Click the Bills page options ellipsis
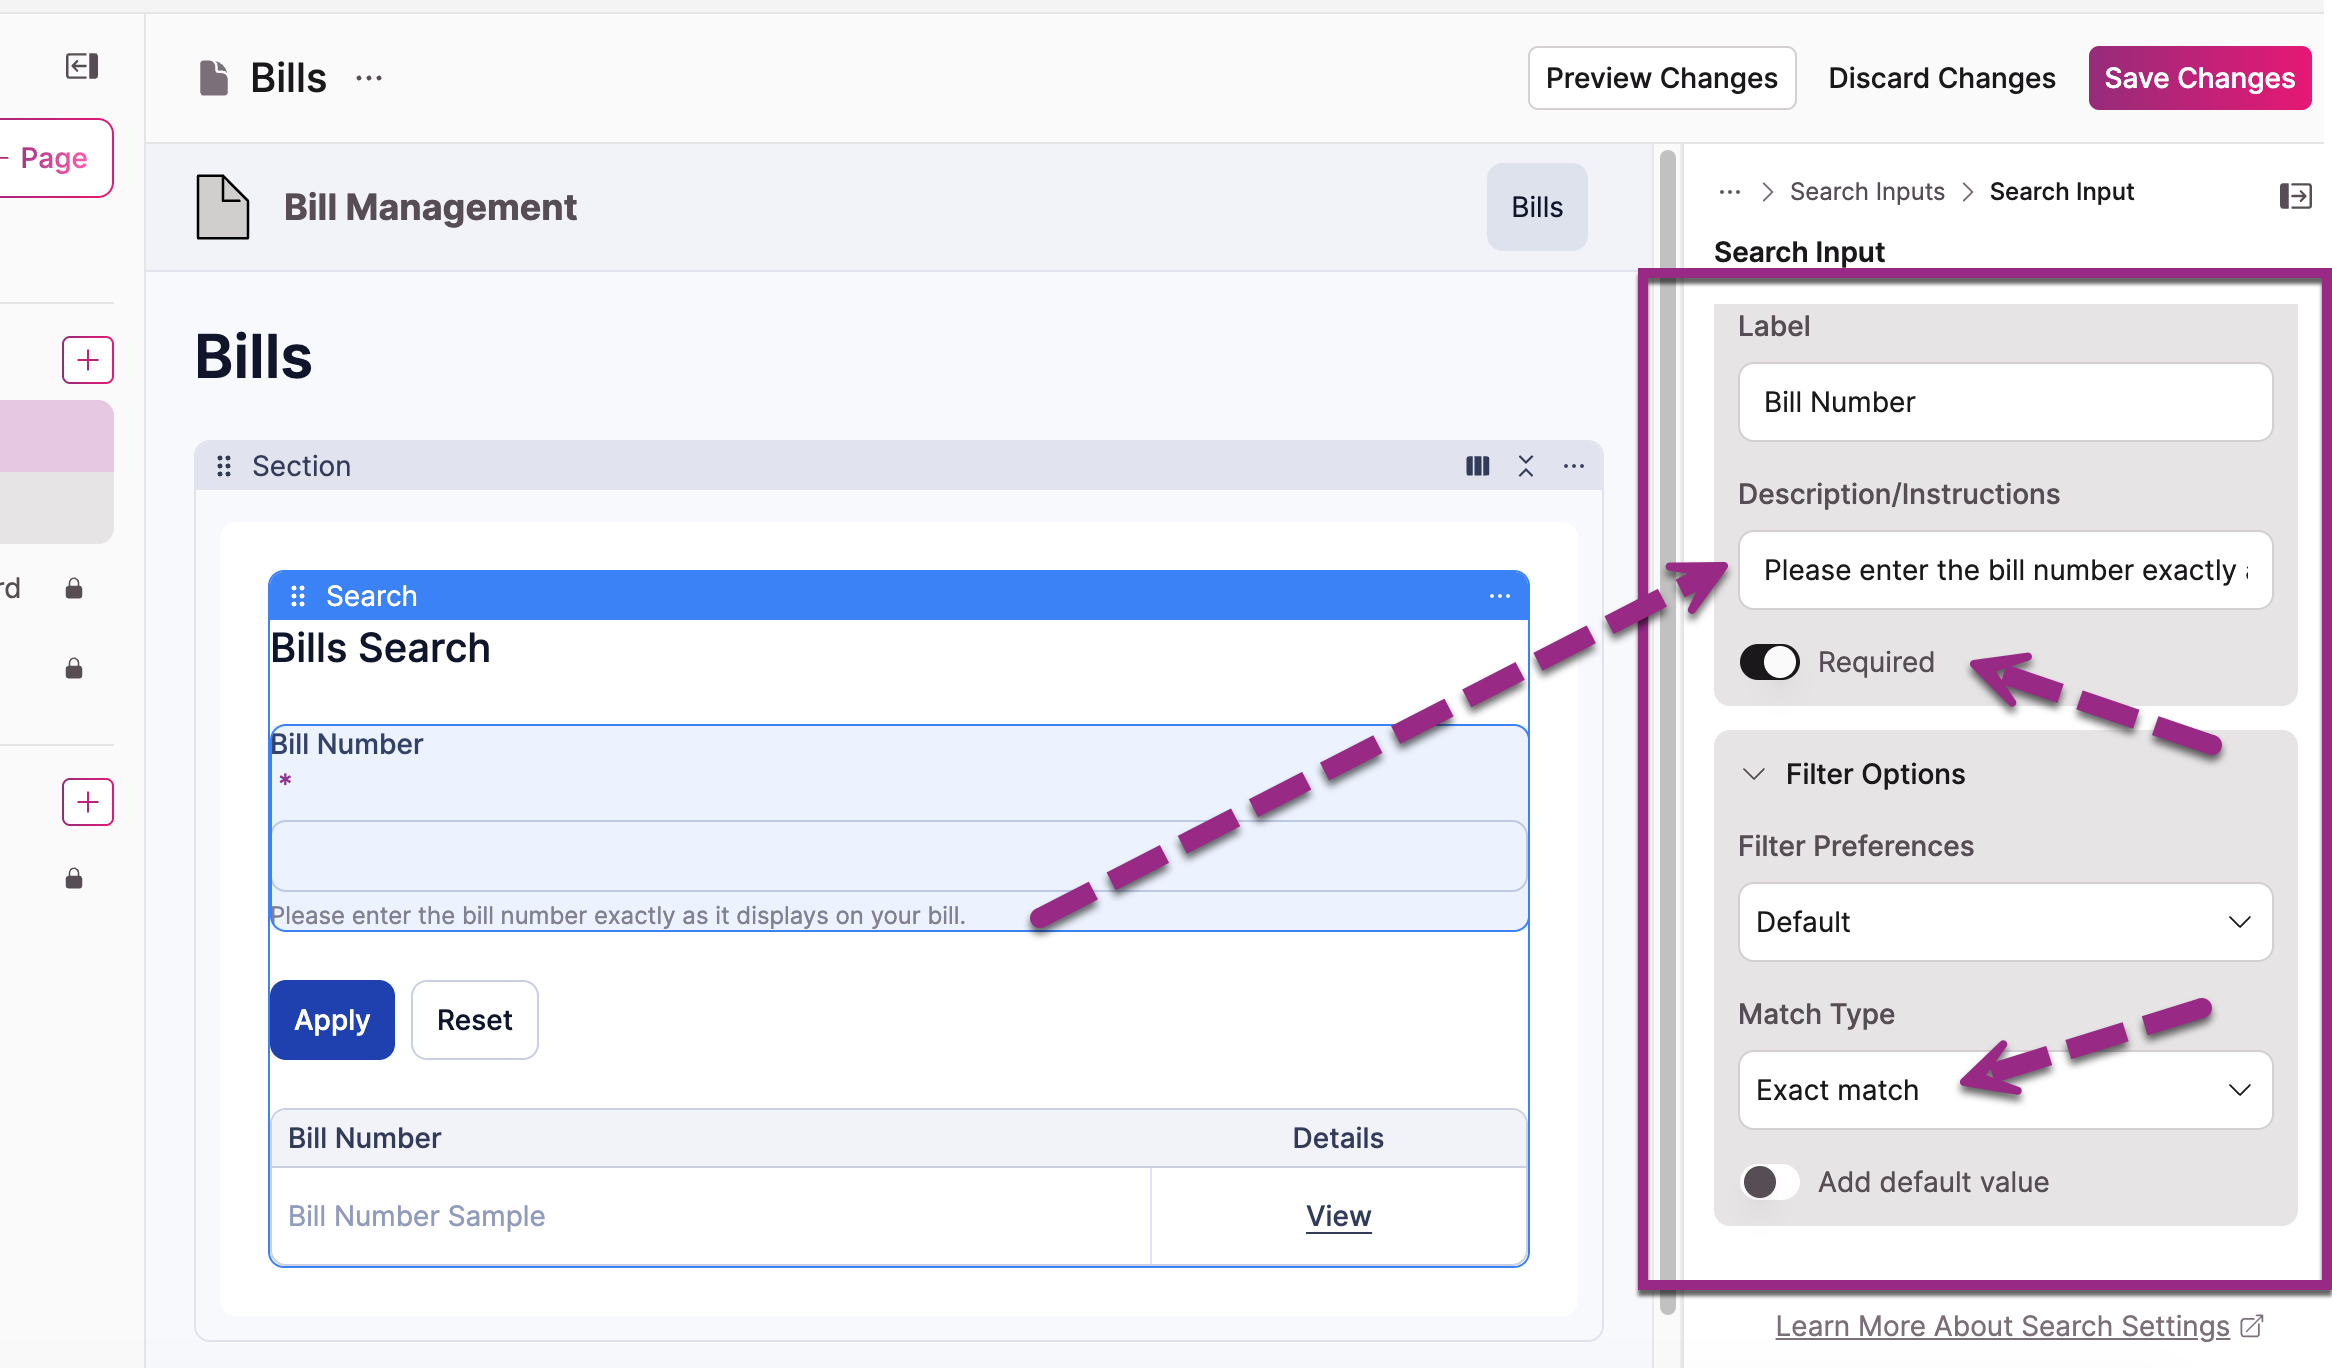The height and width of the screenshot is (1368, 2332). pyautogui.click(x=369, y=78)
